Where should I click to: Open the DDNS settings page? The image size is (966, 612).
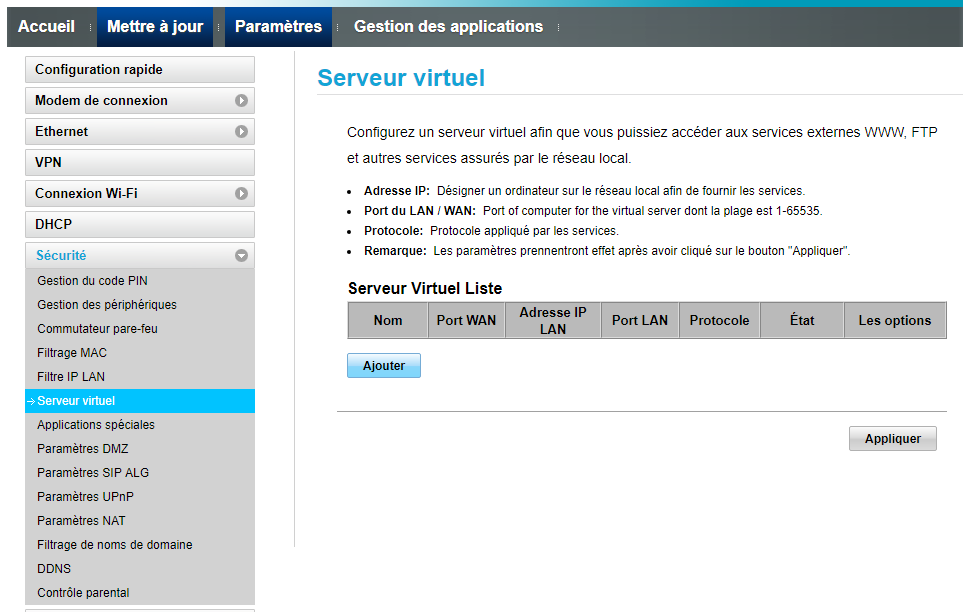tap(54, 569)
